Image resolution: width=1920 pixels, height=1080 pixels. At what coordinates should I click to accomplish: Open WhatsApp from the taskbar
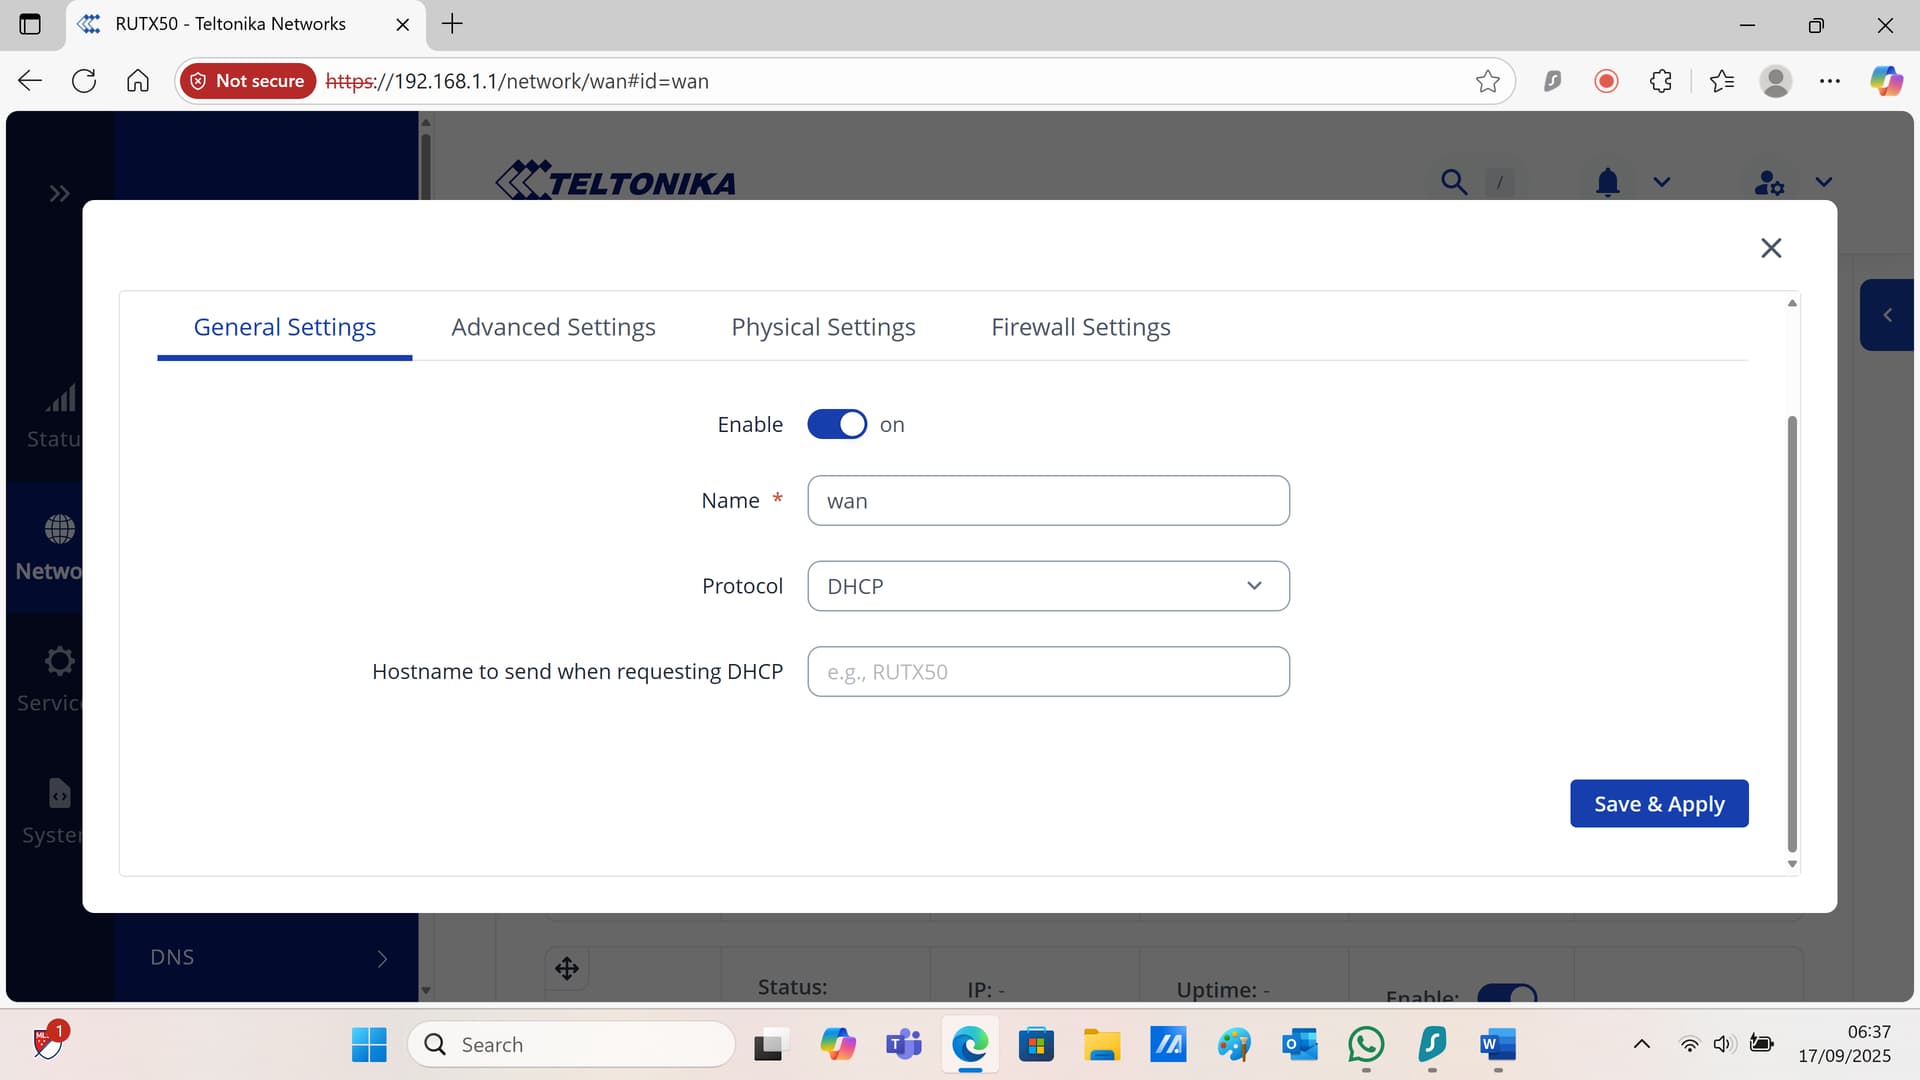pos(1366,1045)
